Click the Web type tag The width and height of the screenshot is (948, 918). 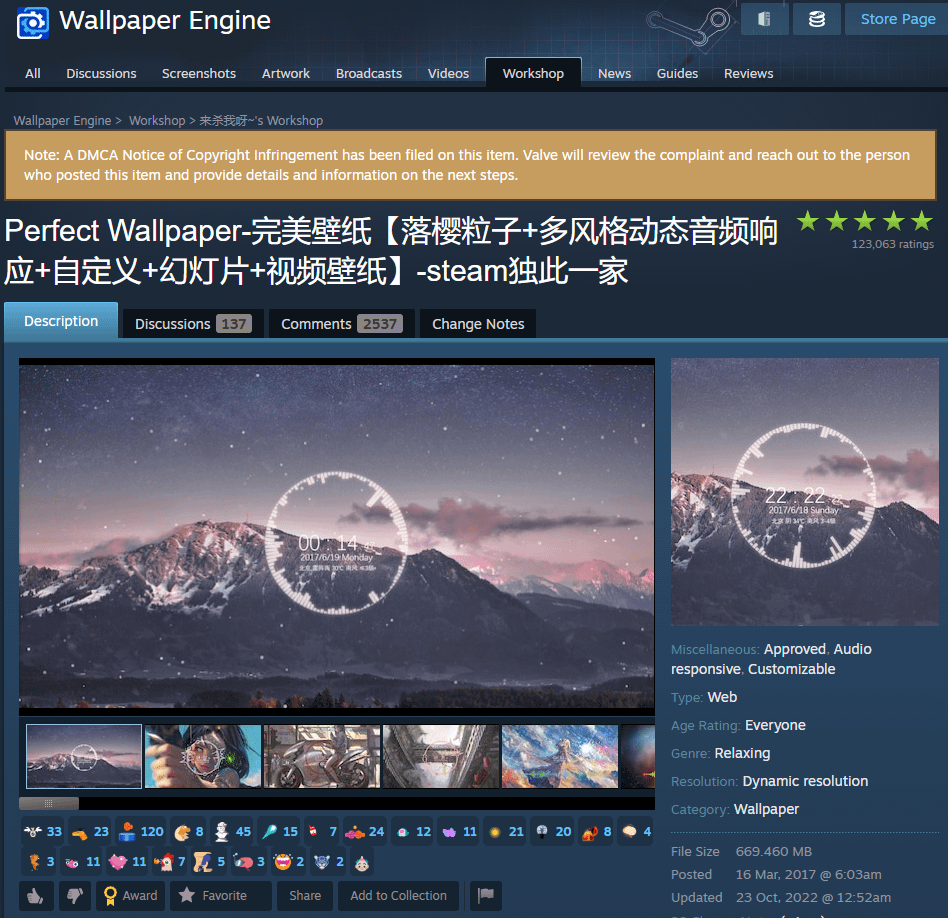tap(722, 697)
